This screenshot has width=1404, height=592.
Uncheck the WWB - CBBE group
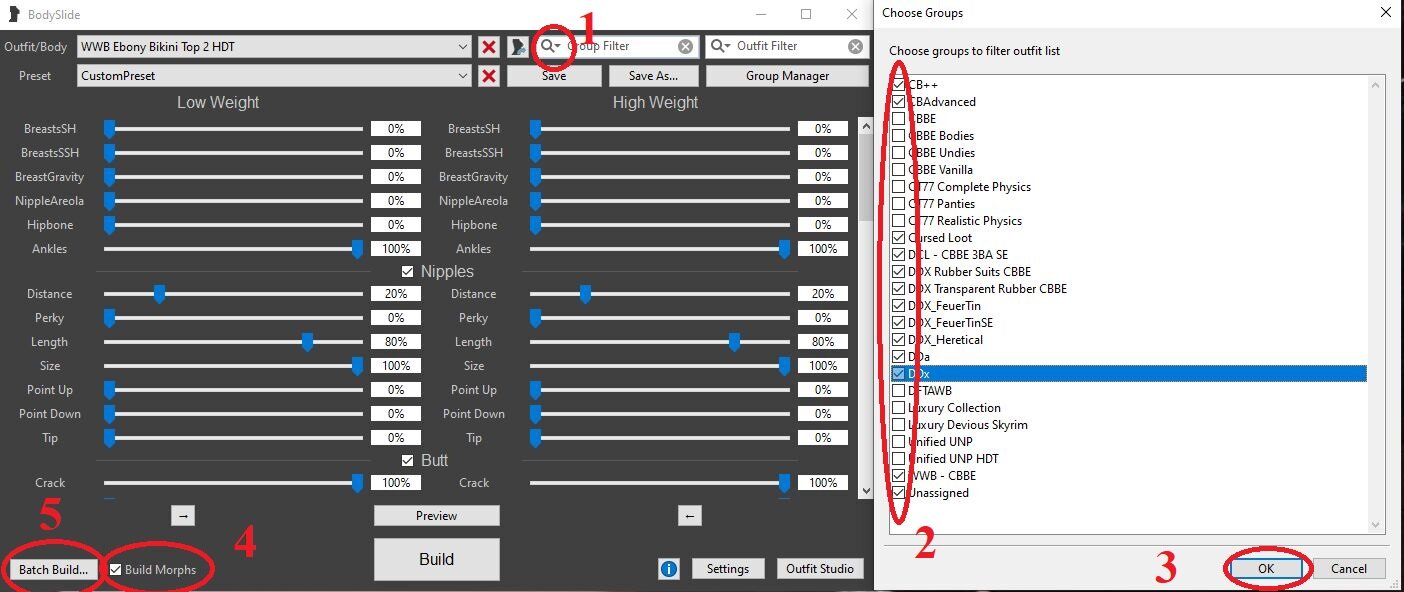click(x=899, y=476)
